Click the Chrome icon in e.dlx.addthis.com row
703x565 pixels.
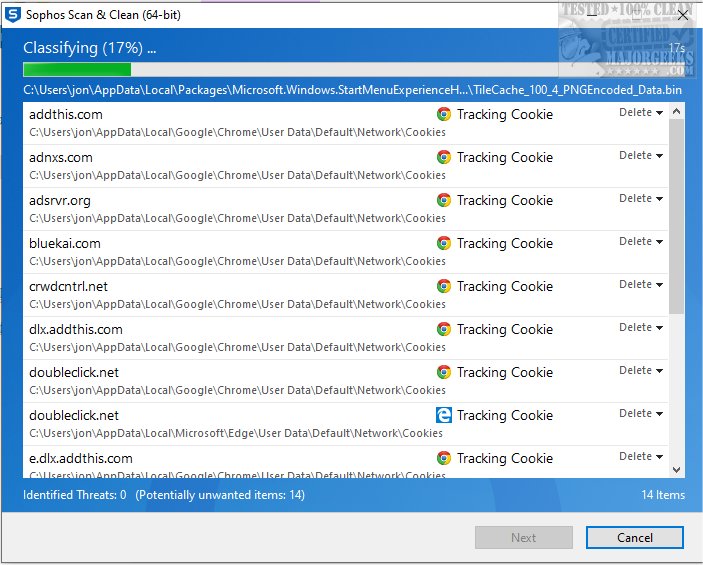click(x=443, y=458)
